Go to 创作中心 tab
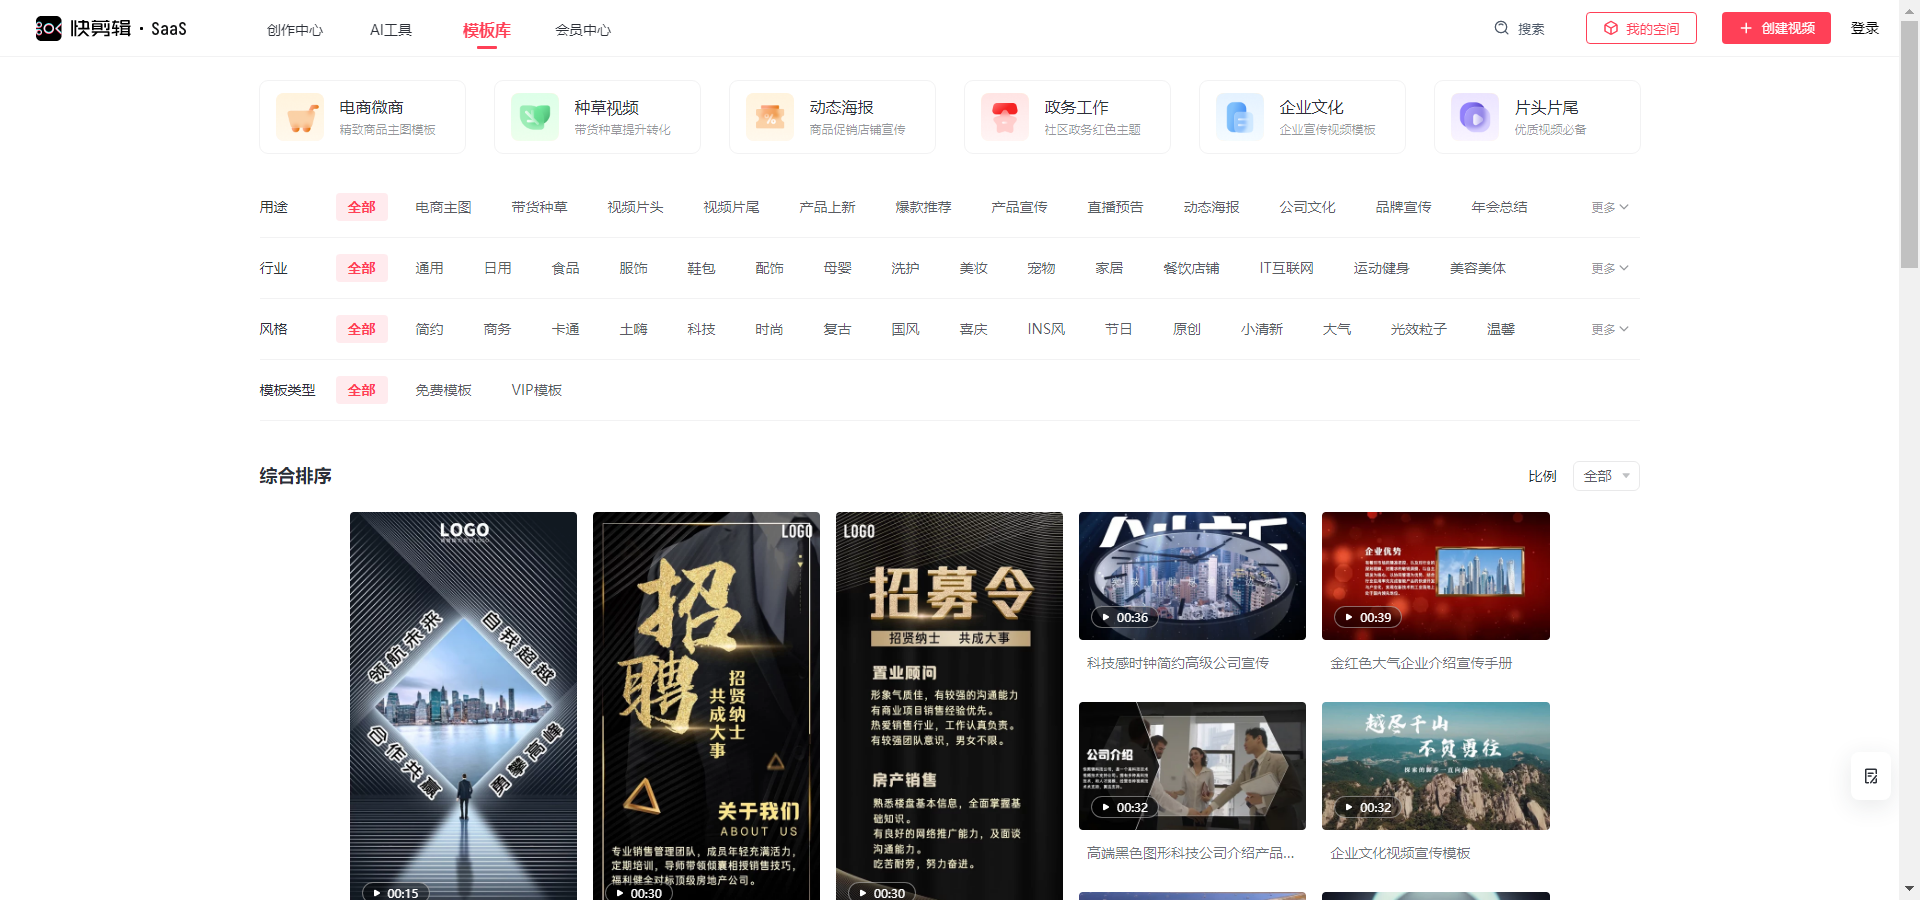Screen dimensions: 1920x900 [295, 30]
